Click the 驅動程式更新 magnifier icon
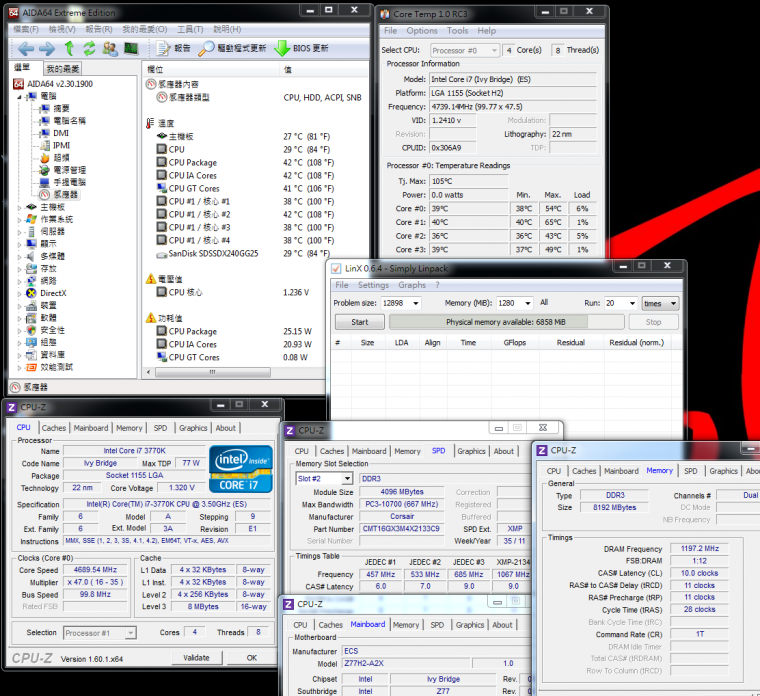This screenshot has height=696, width=760. (207, 48)
